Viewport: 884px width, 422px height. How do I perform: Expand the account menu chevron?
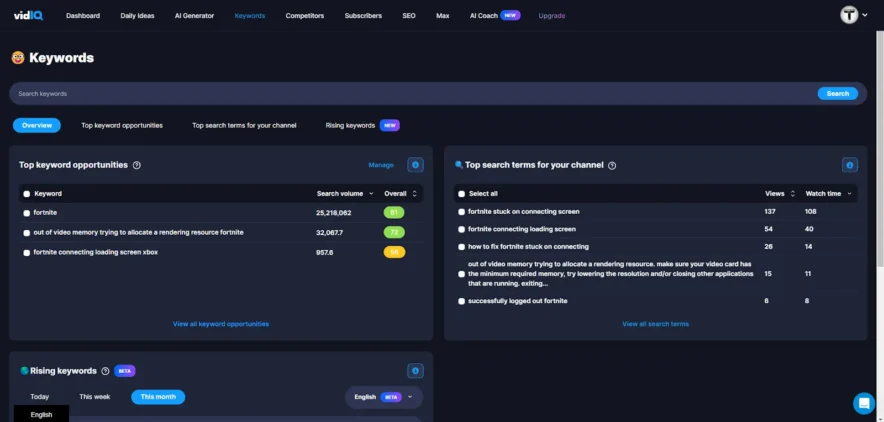[x=865, y=15]
